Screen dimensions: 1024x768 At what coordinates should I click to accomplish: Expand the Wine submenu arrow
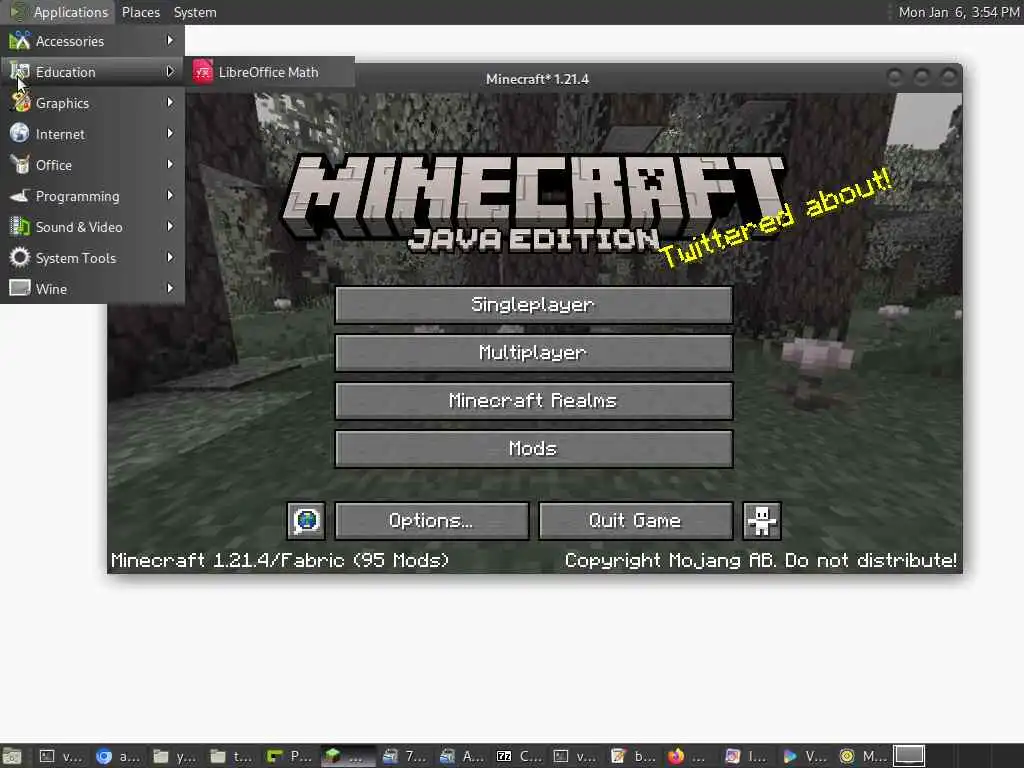tap(170, 288)
